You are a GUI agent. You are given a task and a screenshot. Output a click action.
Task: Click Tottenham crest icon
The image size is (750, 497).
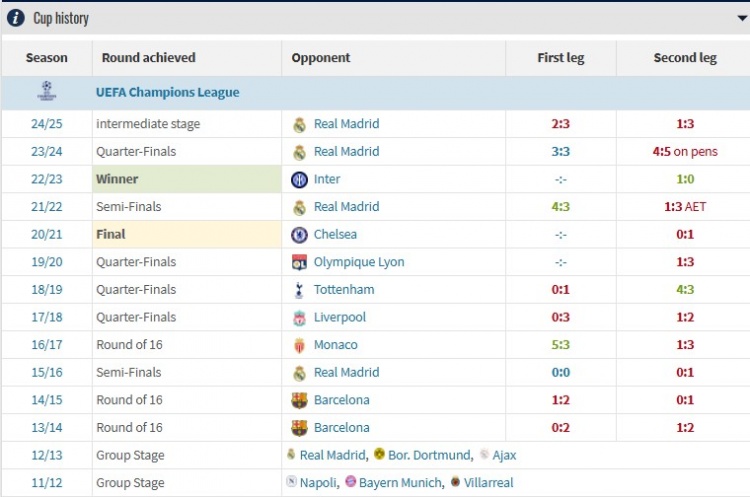(x=299, y=290)
